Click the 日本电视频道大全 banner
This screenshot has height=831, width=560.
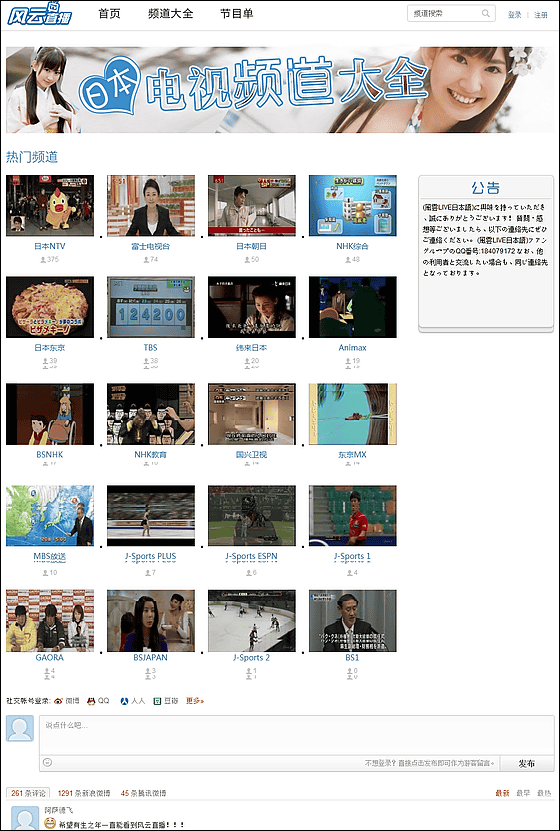pos(279,90)
